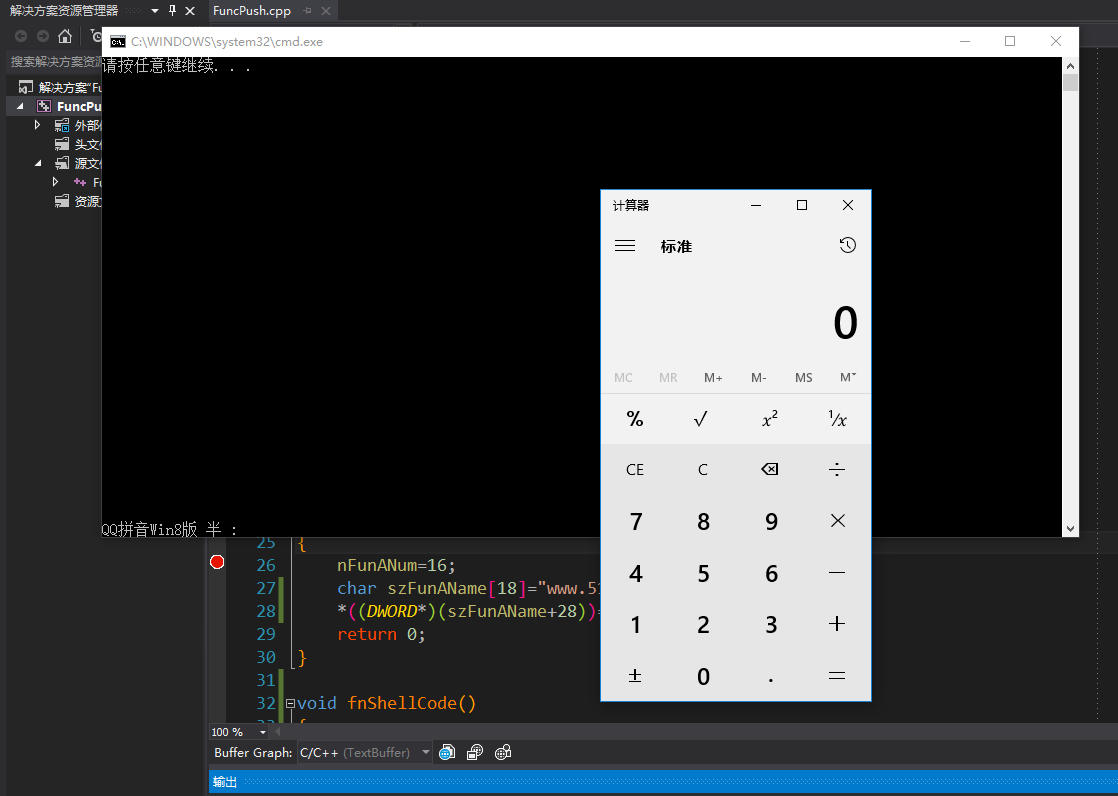Expand the 外部 dependencies tree node
Screen dimensions: 1118x796
click(38, 125)
